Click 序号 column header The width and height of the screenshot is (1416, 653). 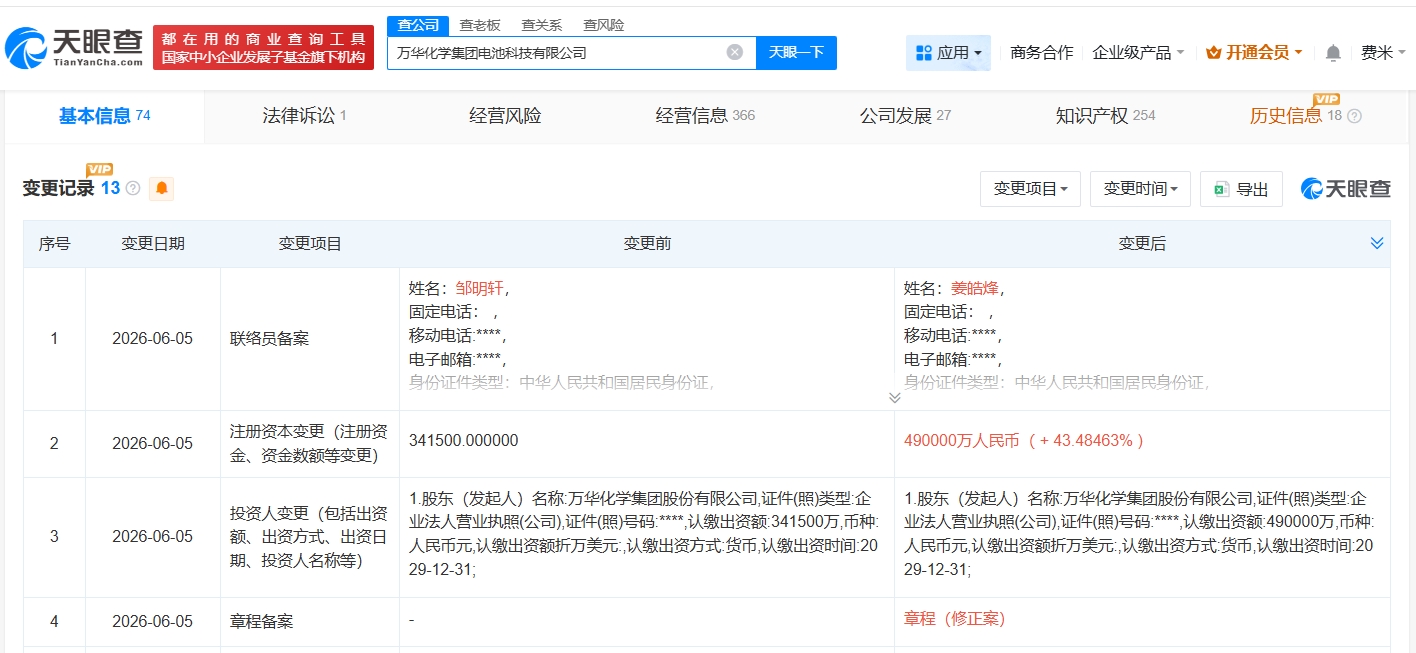(54, 243)
